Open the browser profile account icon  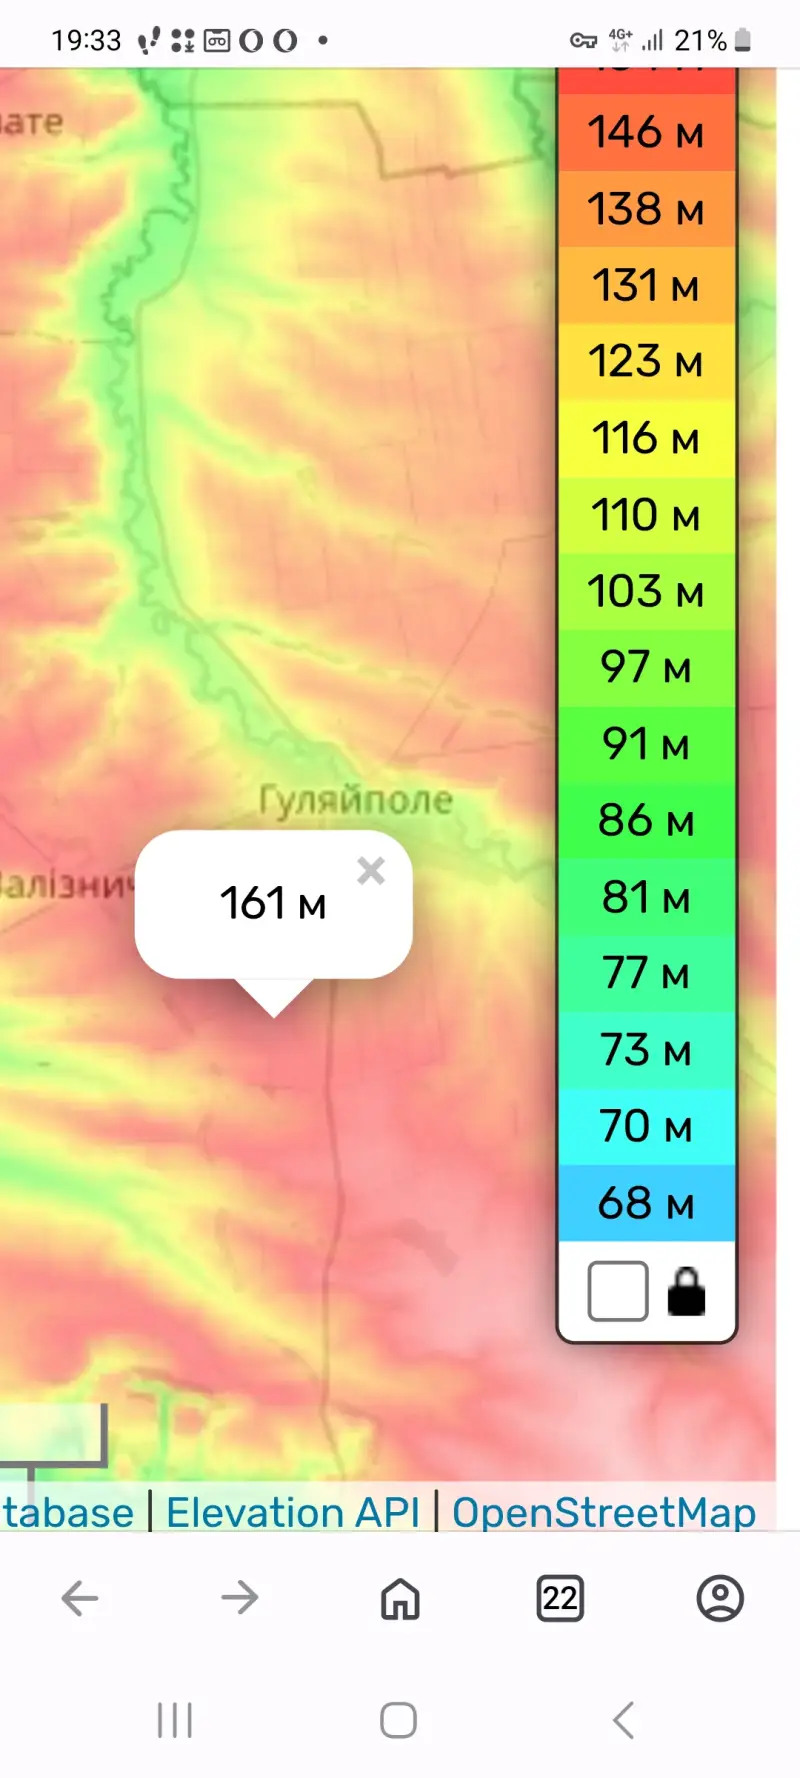[720, 1598]
